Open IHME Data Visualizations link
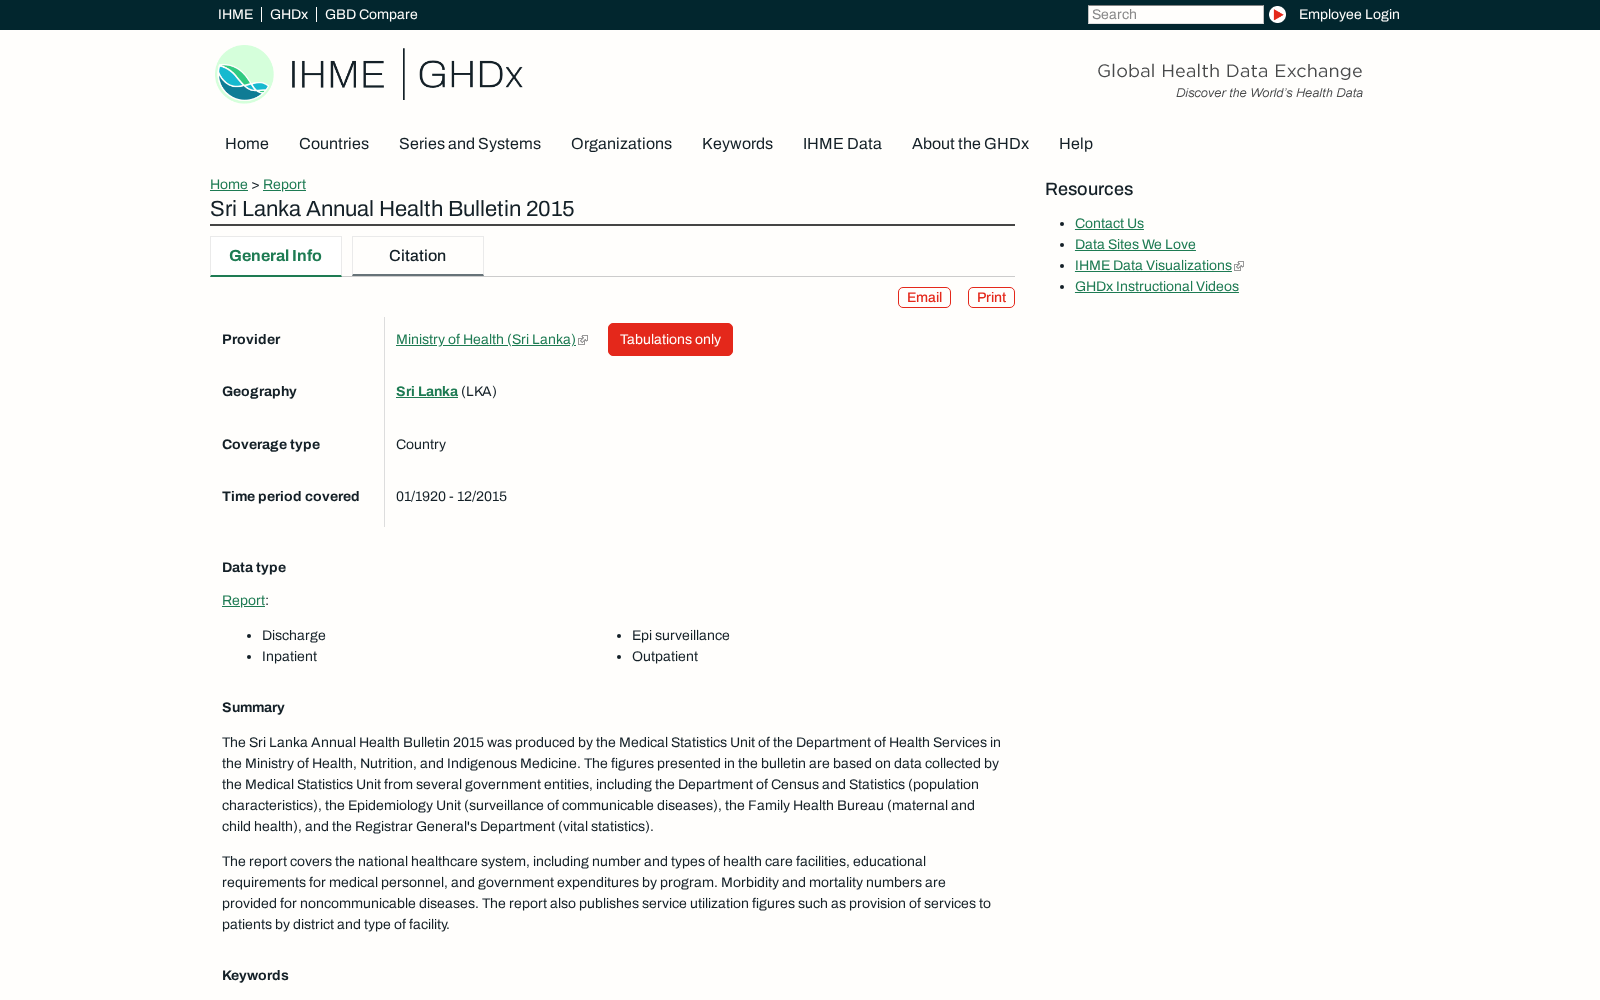This screenshot has width=1600, height=1000. click(x=1153, y=266)
